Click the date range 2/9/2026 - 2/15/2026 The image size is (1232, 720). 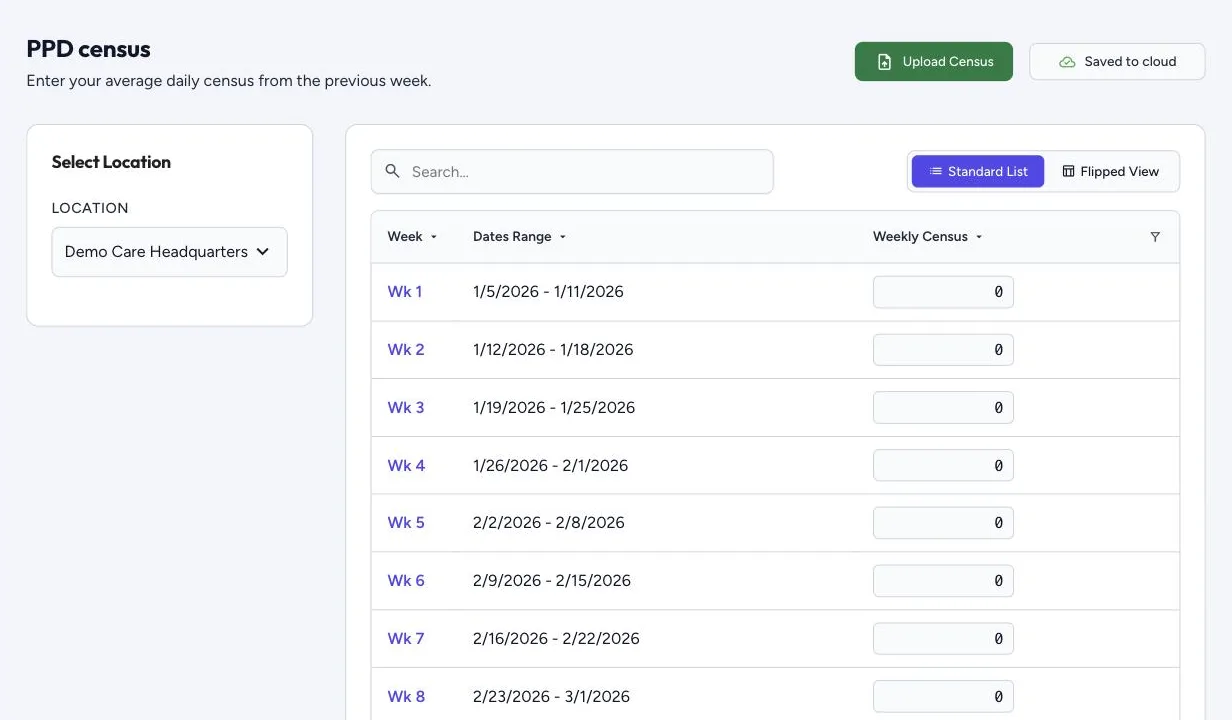552,581
